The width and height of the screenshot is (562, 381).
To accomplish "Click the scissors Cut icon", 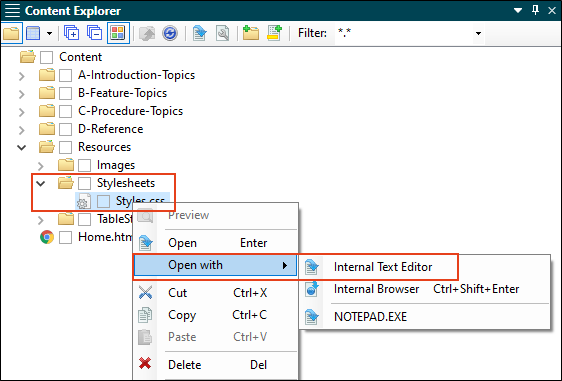I will click(145, 292).
